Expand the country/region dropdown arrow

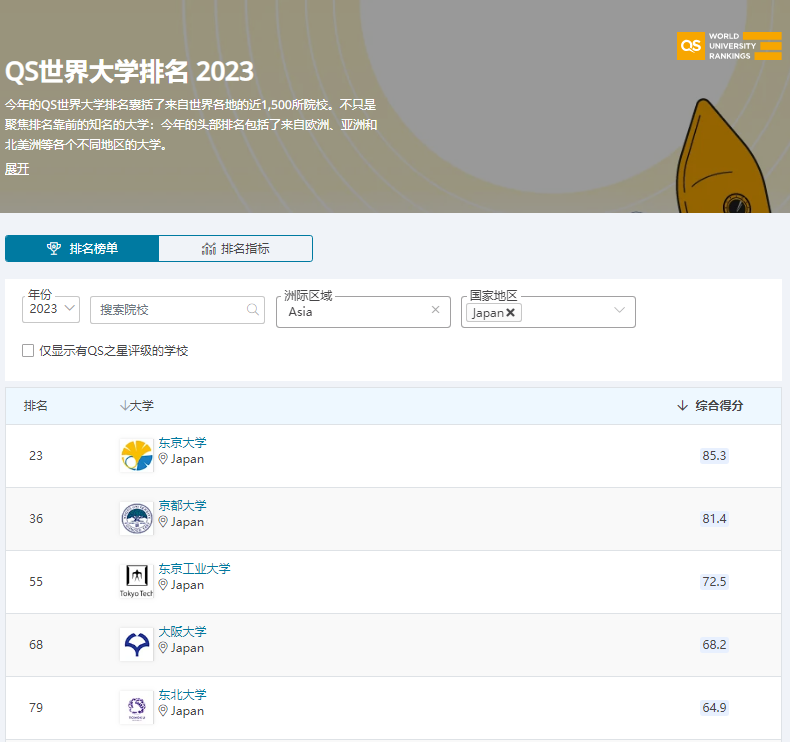coord(620,311)
